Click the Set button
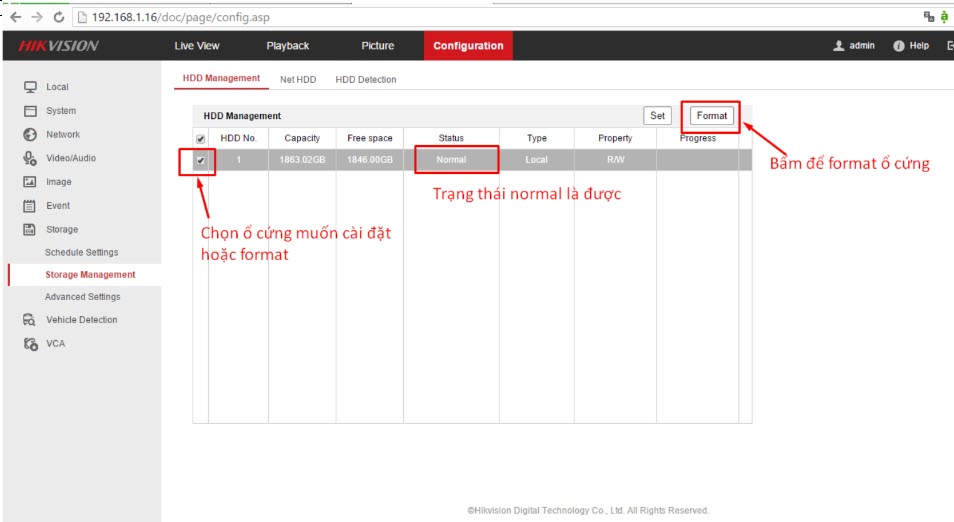 coord(657,116)
